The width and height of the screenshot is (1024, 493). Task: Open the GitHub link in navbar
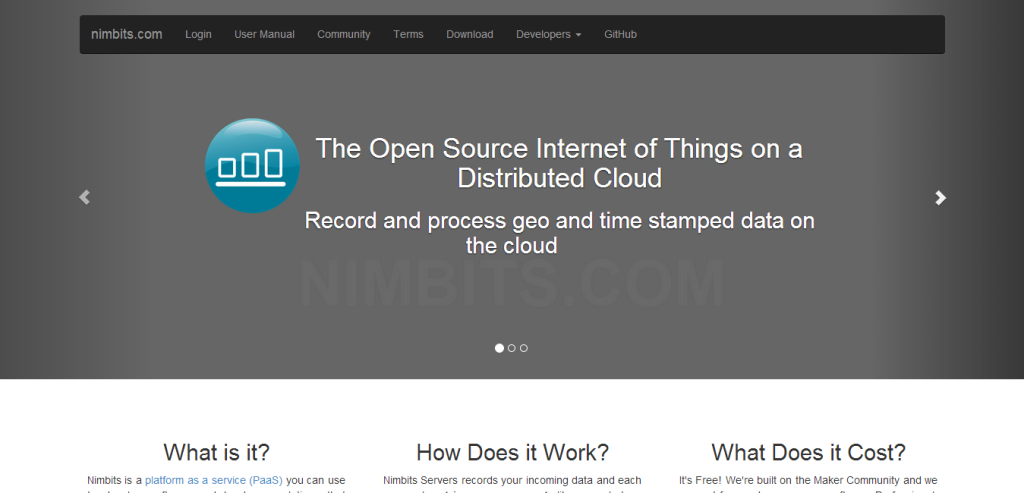(x=620, y=34)
